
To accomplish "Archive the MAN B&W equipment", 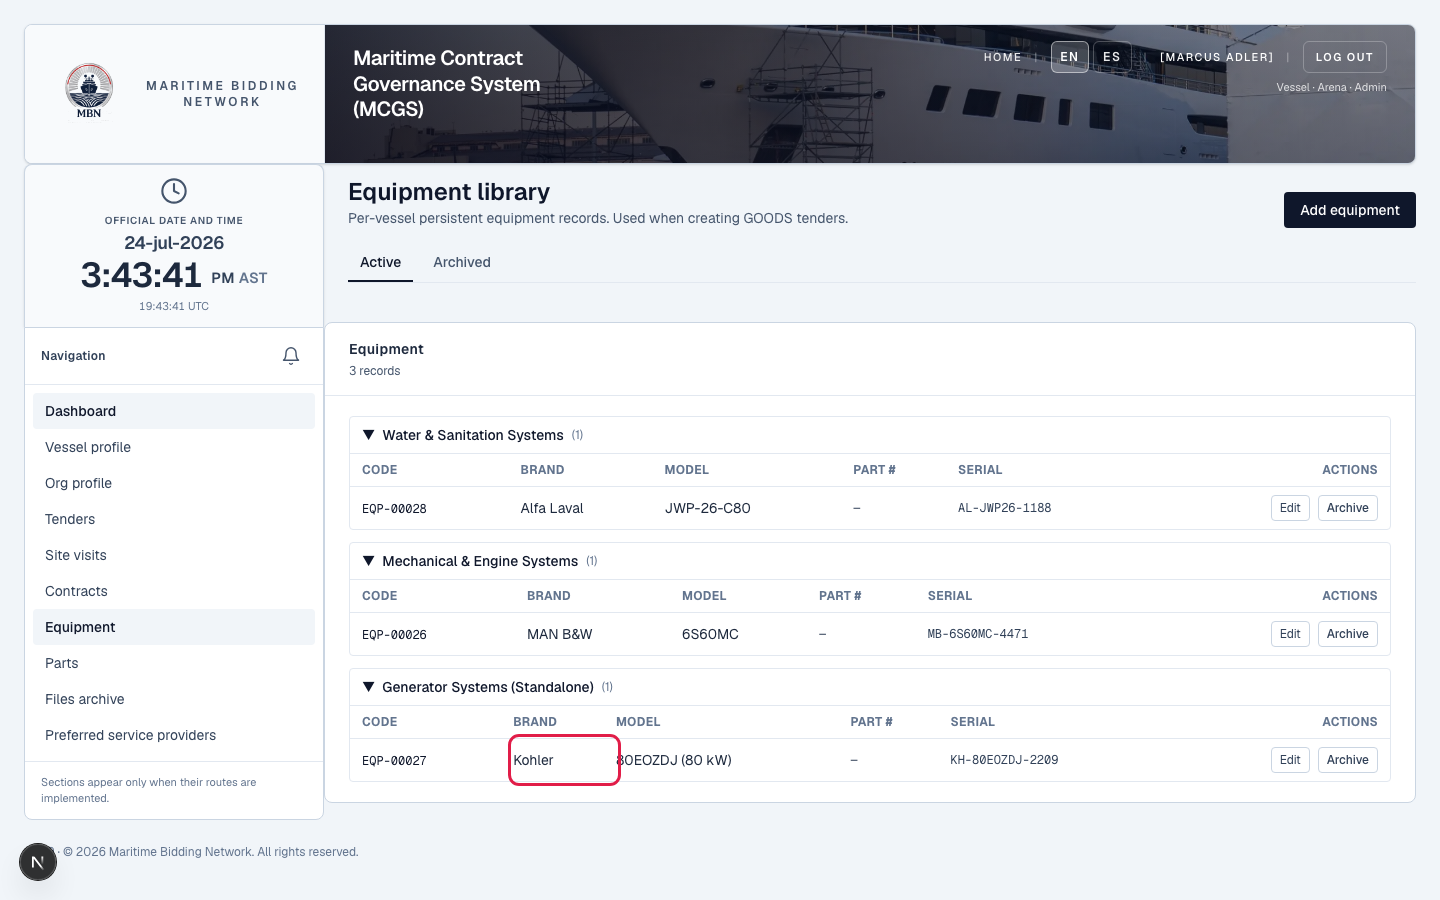I will 1347,634.
